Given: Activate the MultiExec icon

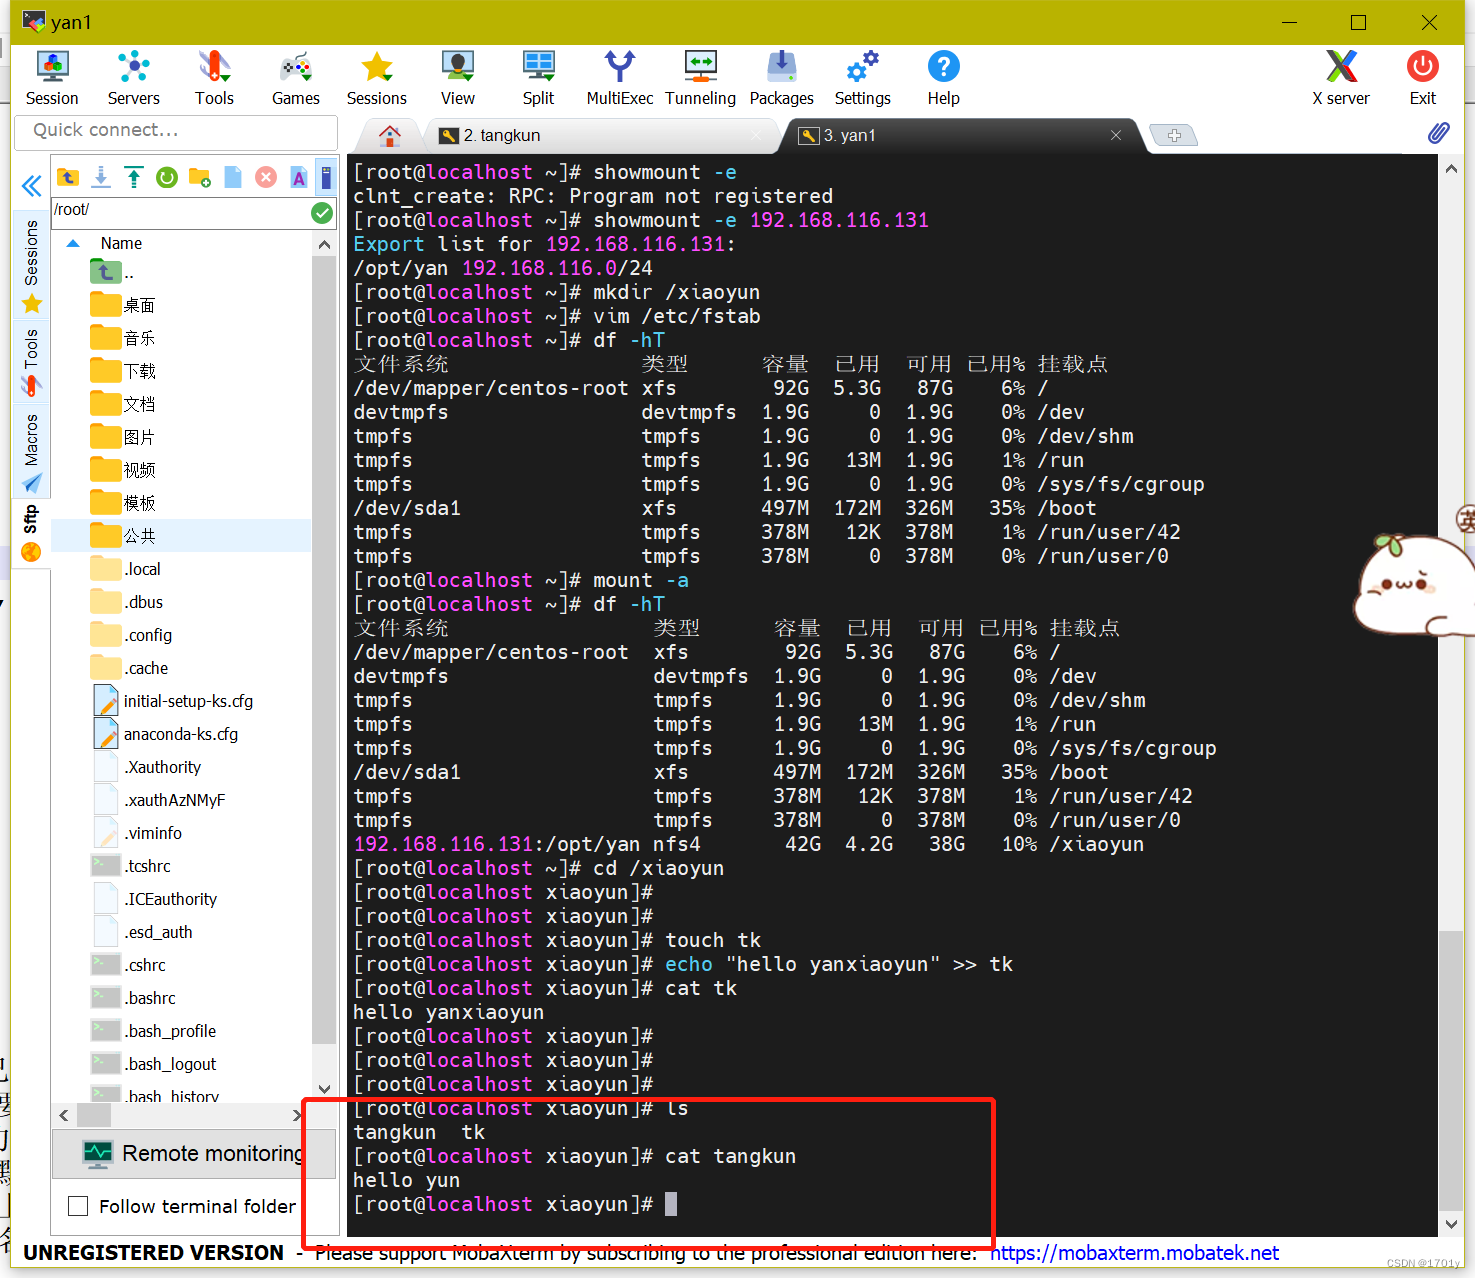Looking at the screenshot, I should [620, 77].
